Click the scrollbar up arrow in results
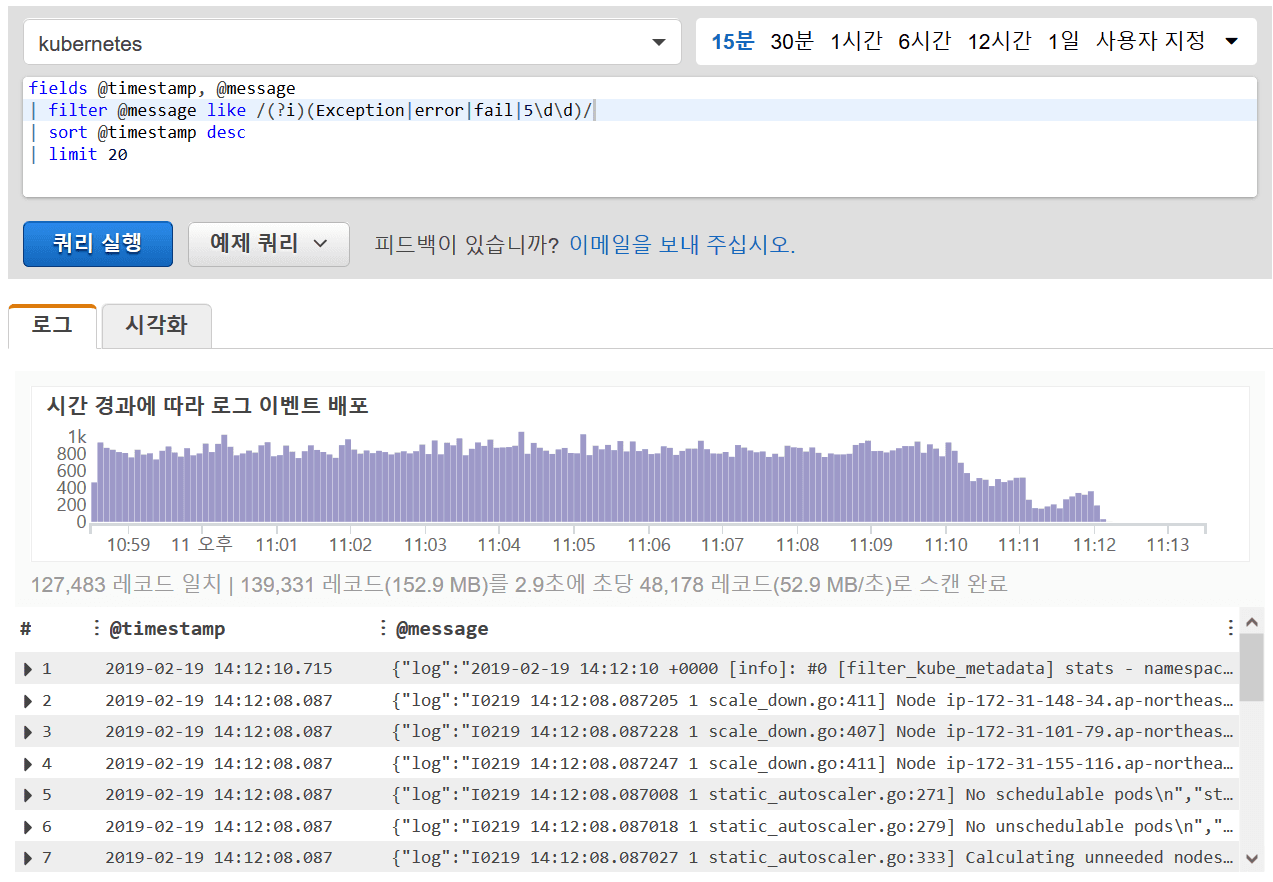Screen dimensions: 1273x882 pyautogui.click(x=1251, y=623)
